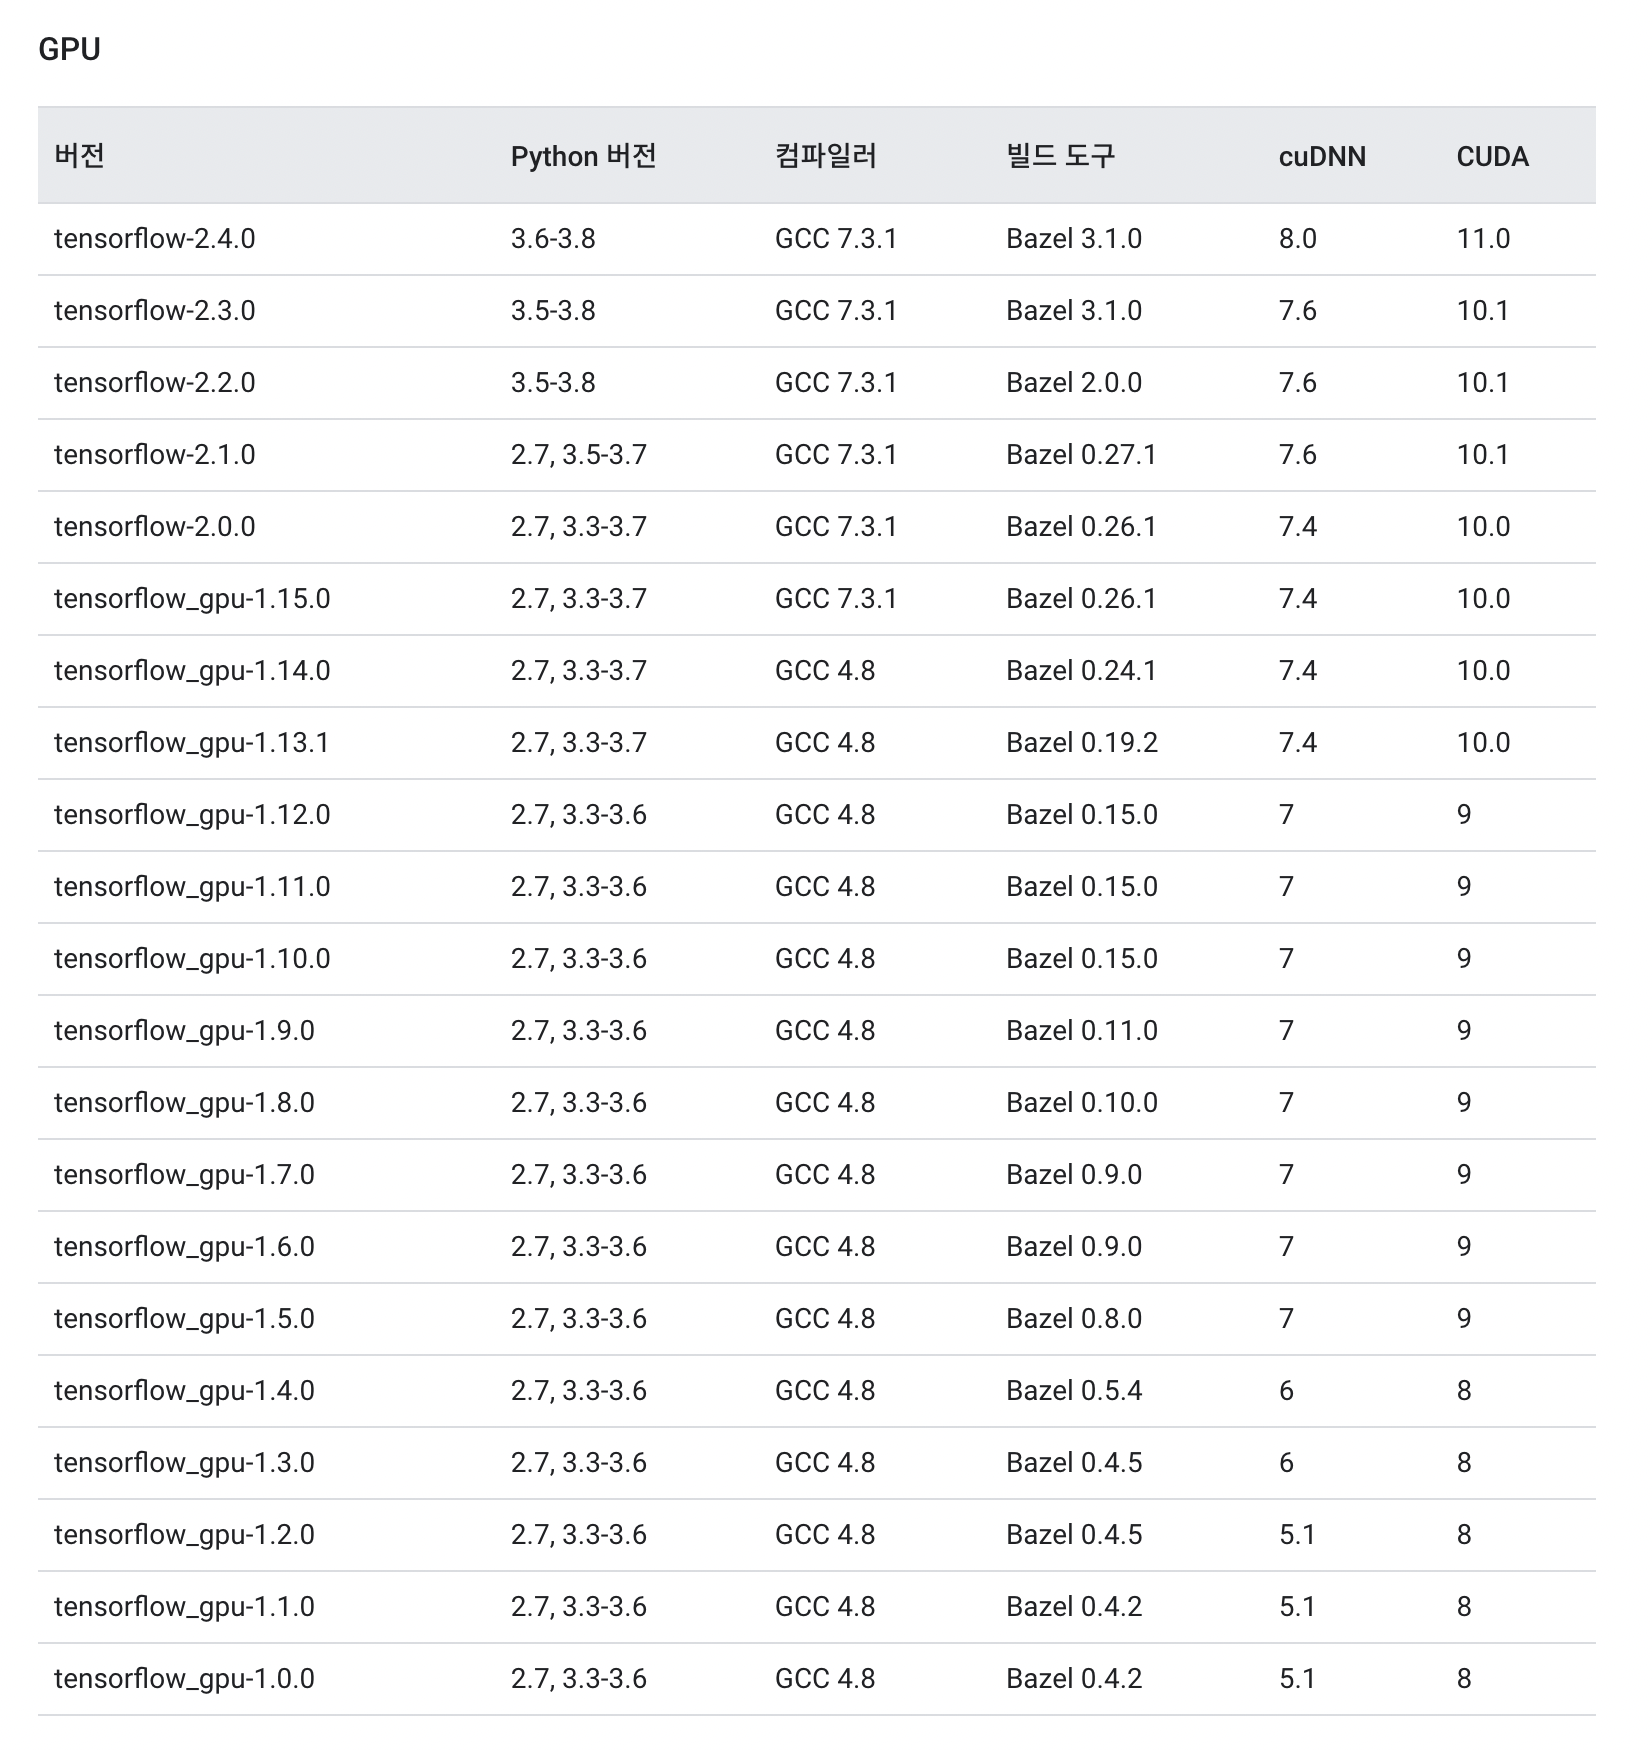Click the 버전 column header
This screenshot has height=1750, width=1652.
[x=79, y=156]
